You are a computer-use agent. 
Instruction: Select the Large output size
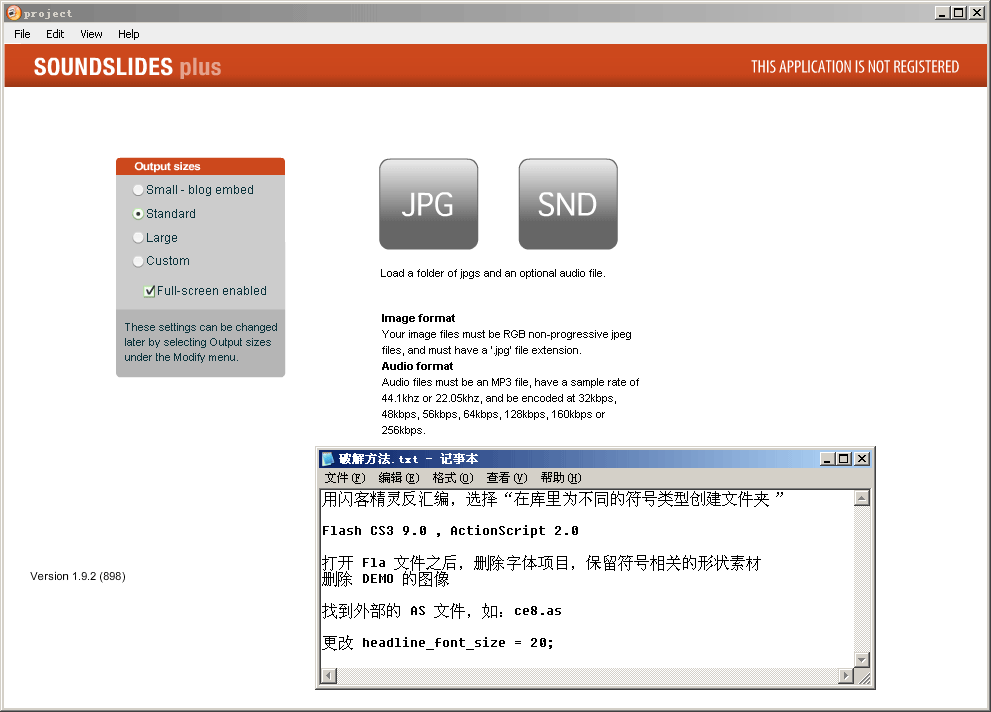155,238
